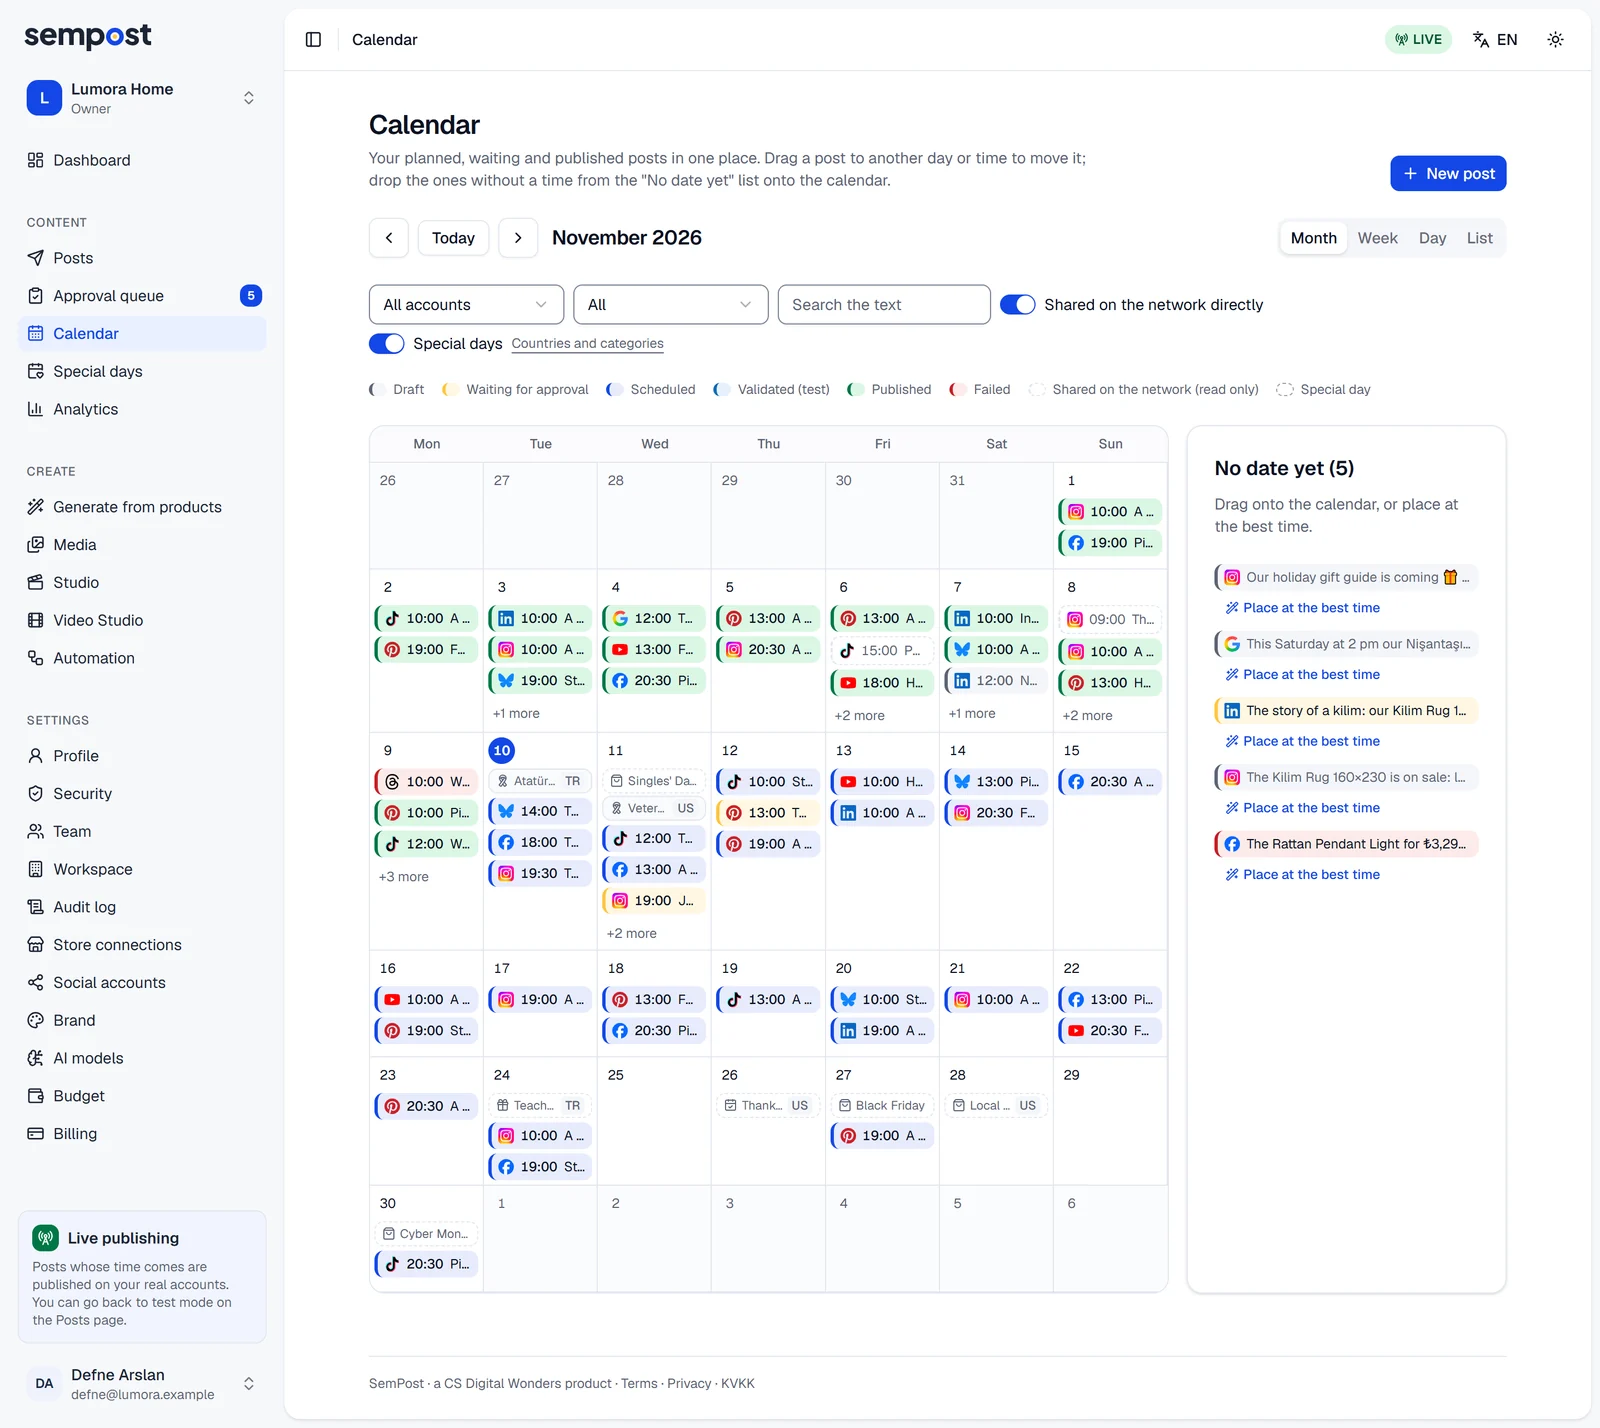Open Social accounts

[142, 983]
